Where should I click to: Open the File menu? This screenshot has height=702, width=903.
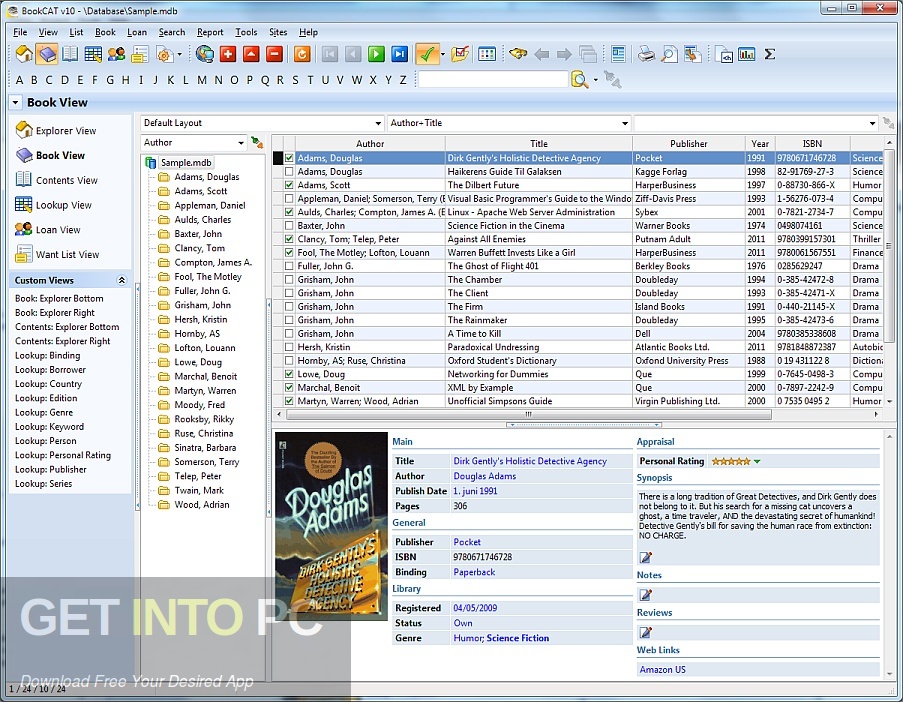tap(20, 32)
